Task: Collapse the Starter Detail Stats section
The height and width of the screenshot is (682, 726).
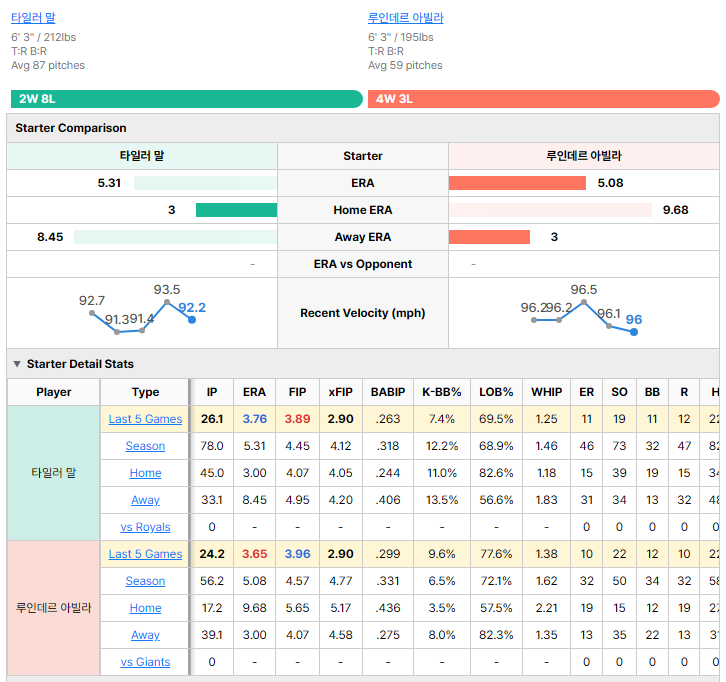Action: point(17,364)
